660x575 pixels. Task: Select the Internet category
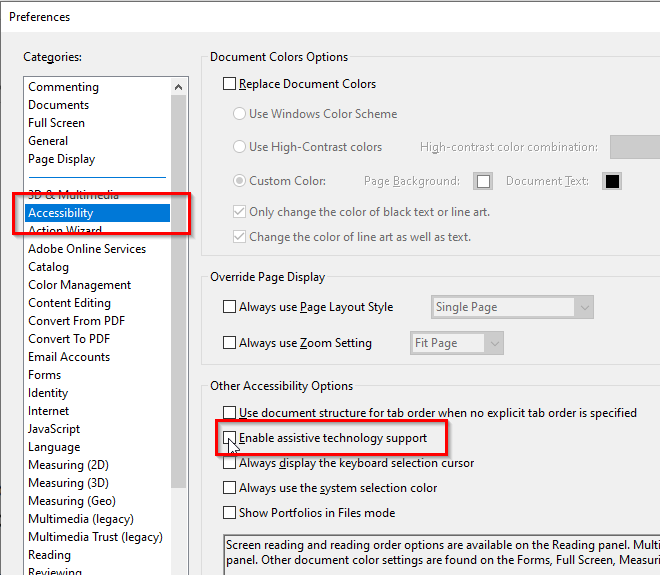click(x=48, y=411)
